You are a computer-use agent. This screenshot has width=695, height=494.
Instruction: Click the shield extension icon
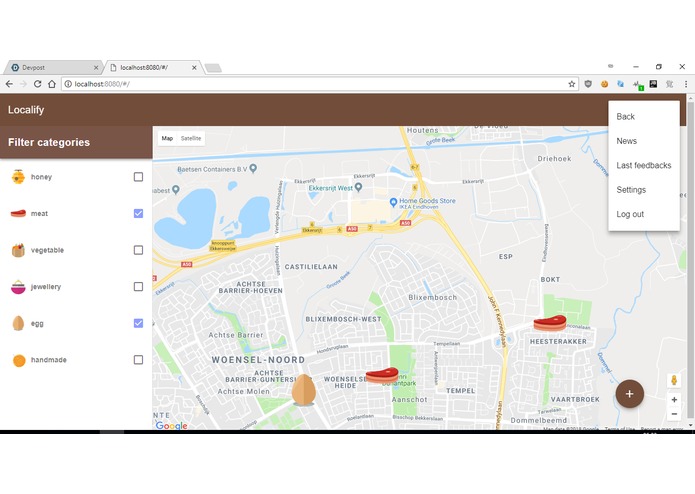[588, 84]
